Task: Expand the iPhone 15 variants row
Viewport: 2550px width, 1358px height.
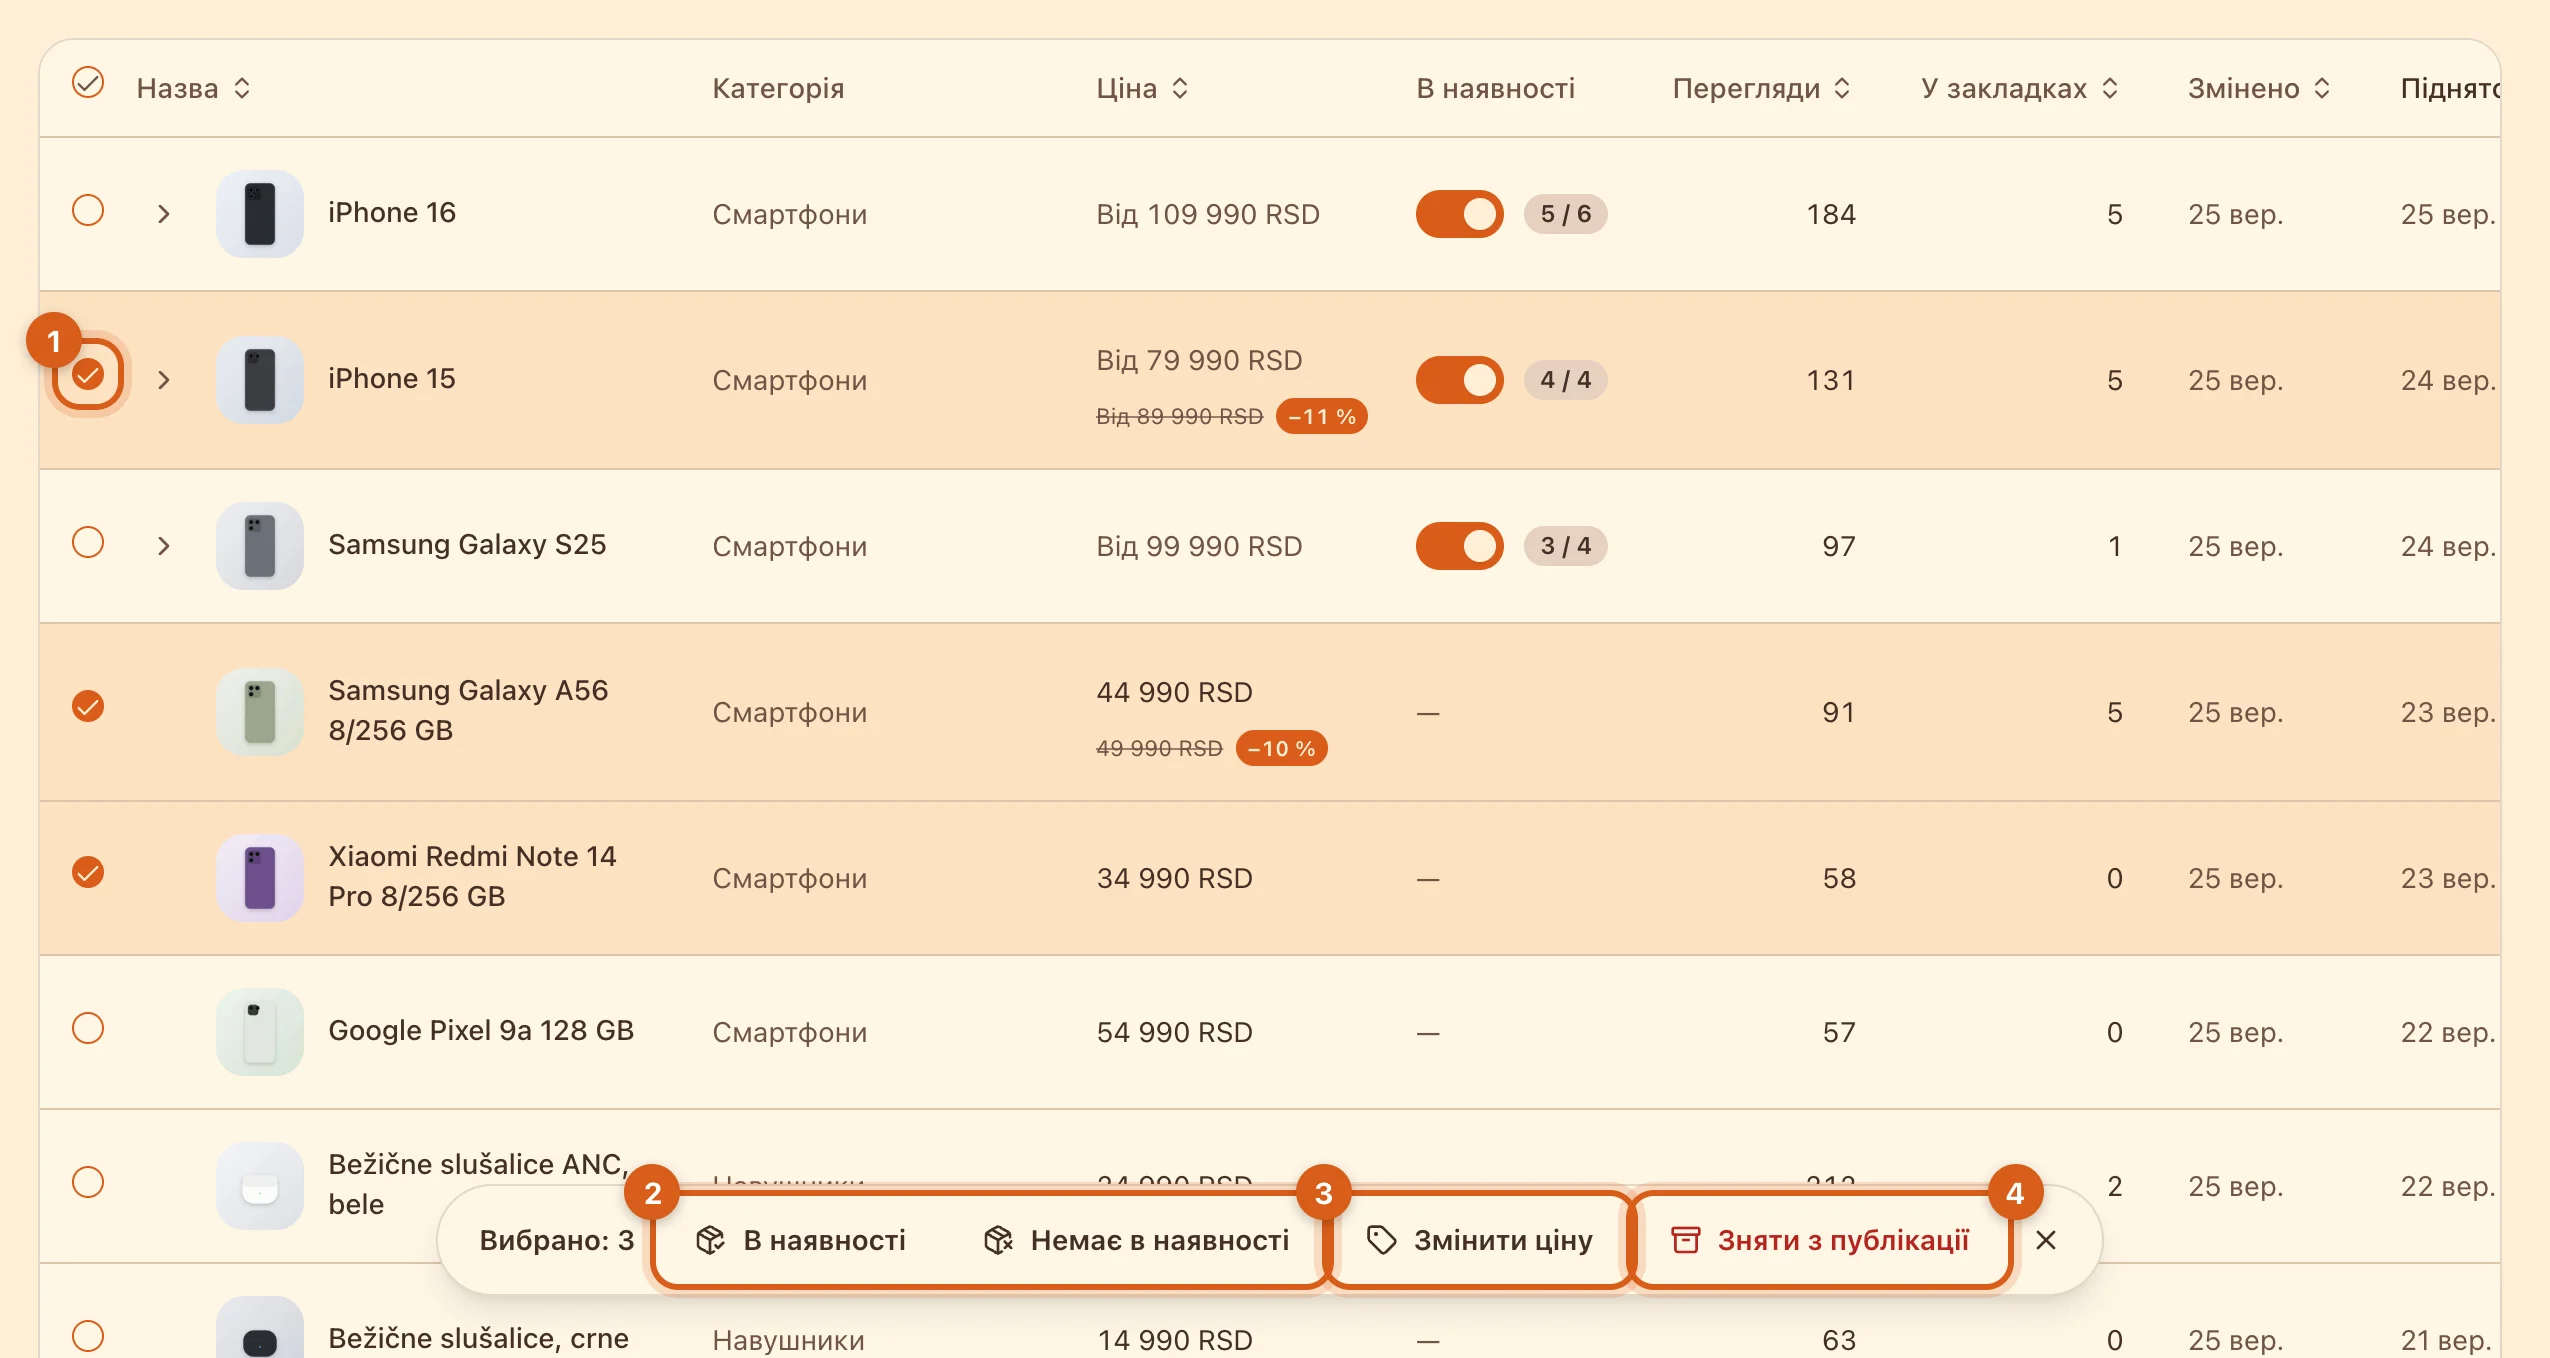Action: tap(164, 380)
